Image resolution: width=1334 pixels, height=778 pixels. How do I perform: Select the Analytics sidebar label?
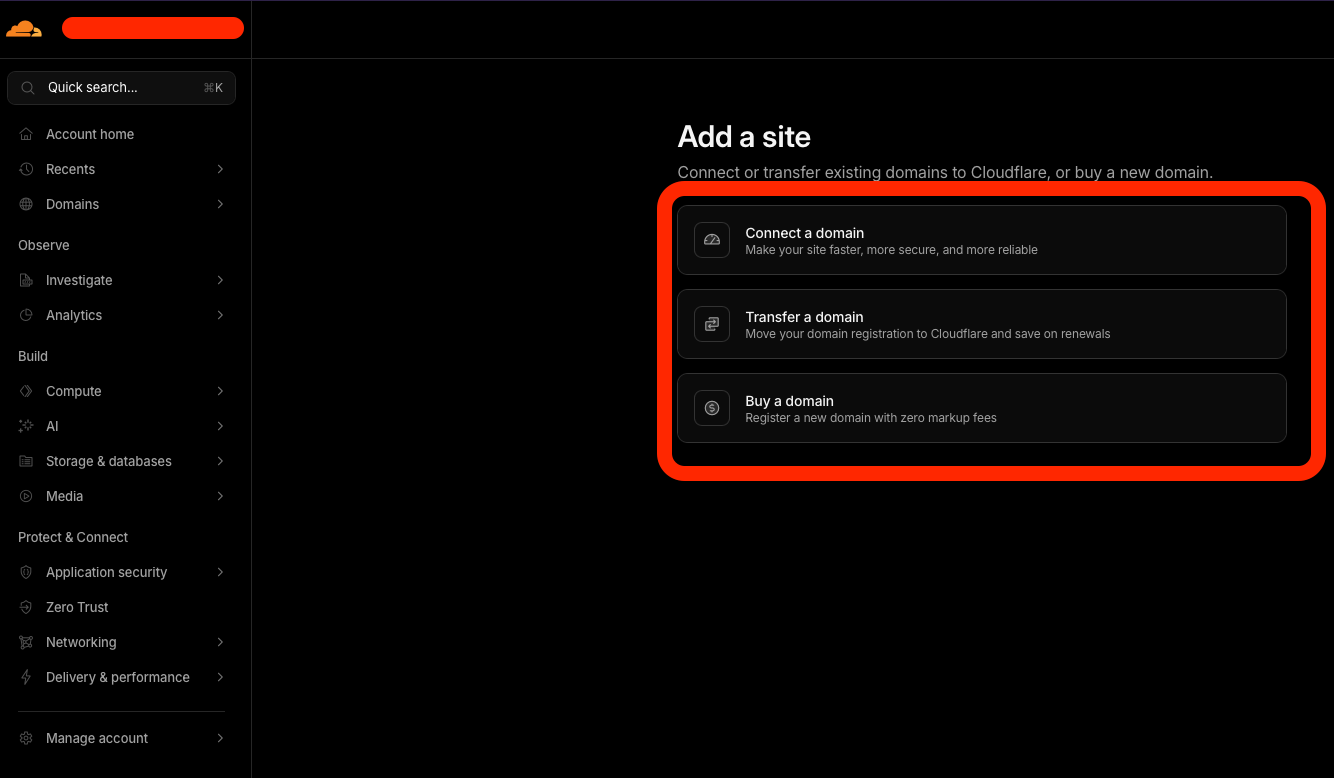(74, 315)
